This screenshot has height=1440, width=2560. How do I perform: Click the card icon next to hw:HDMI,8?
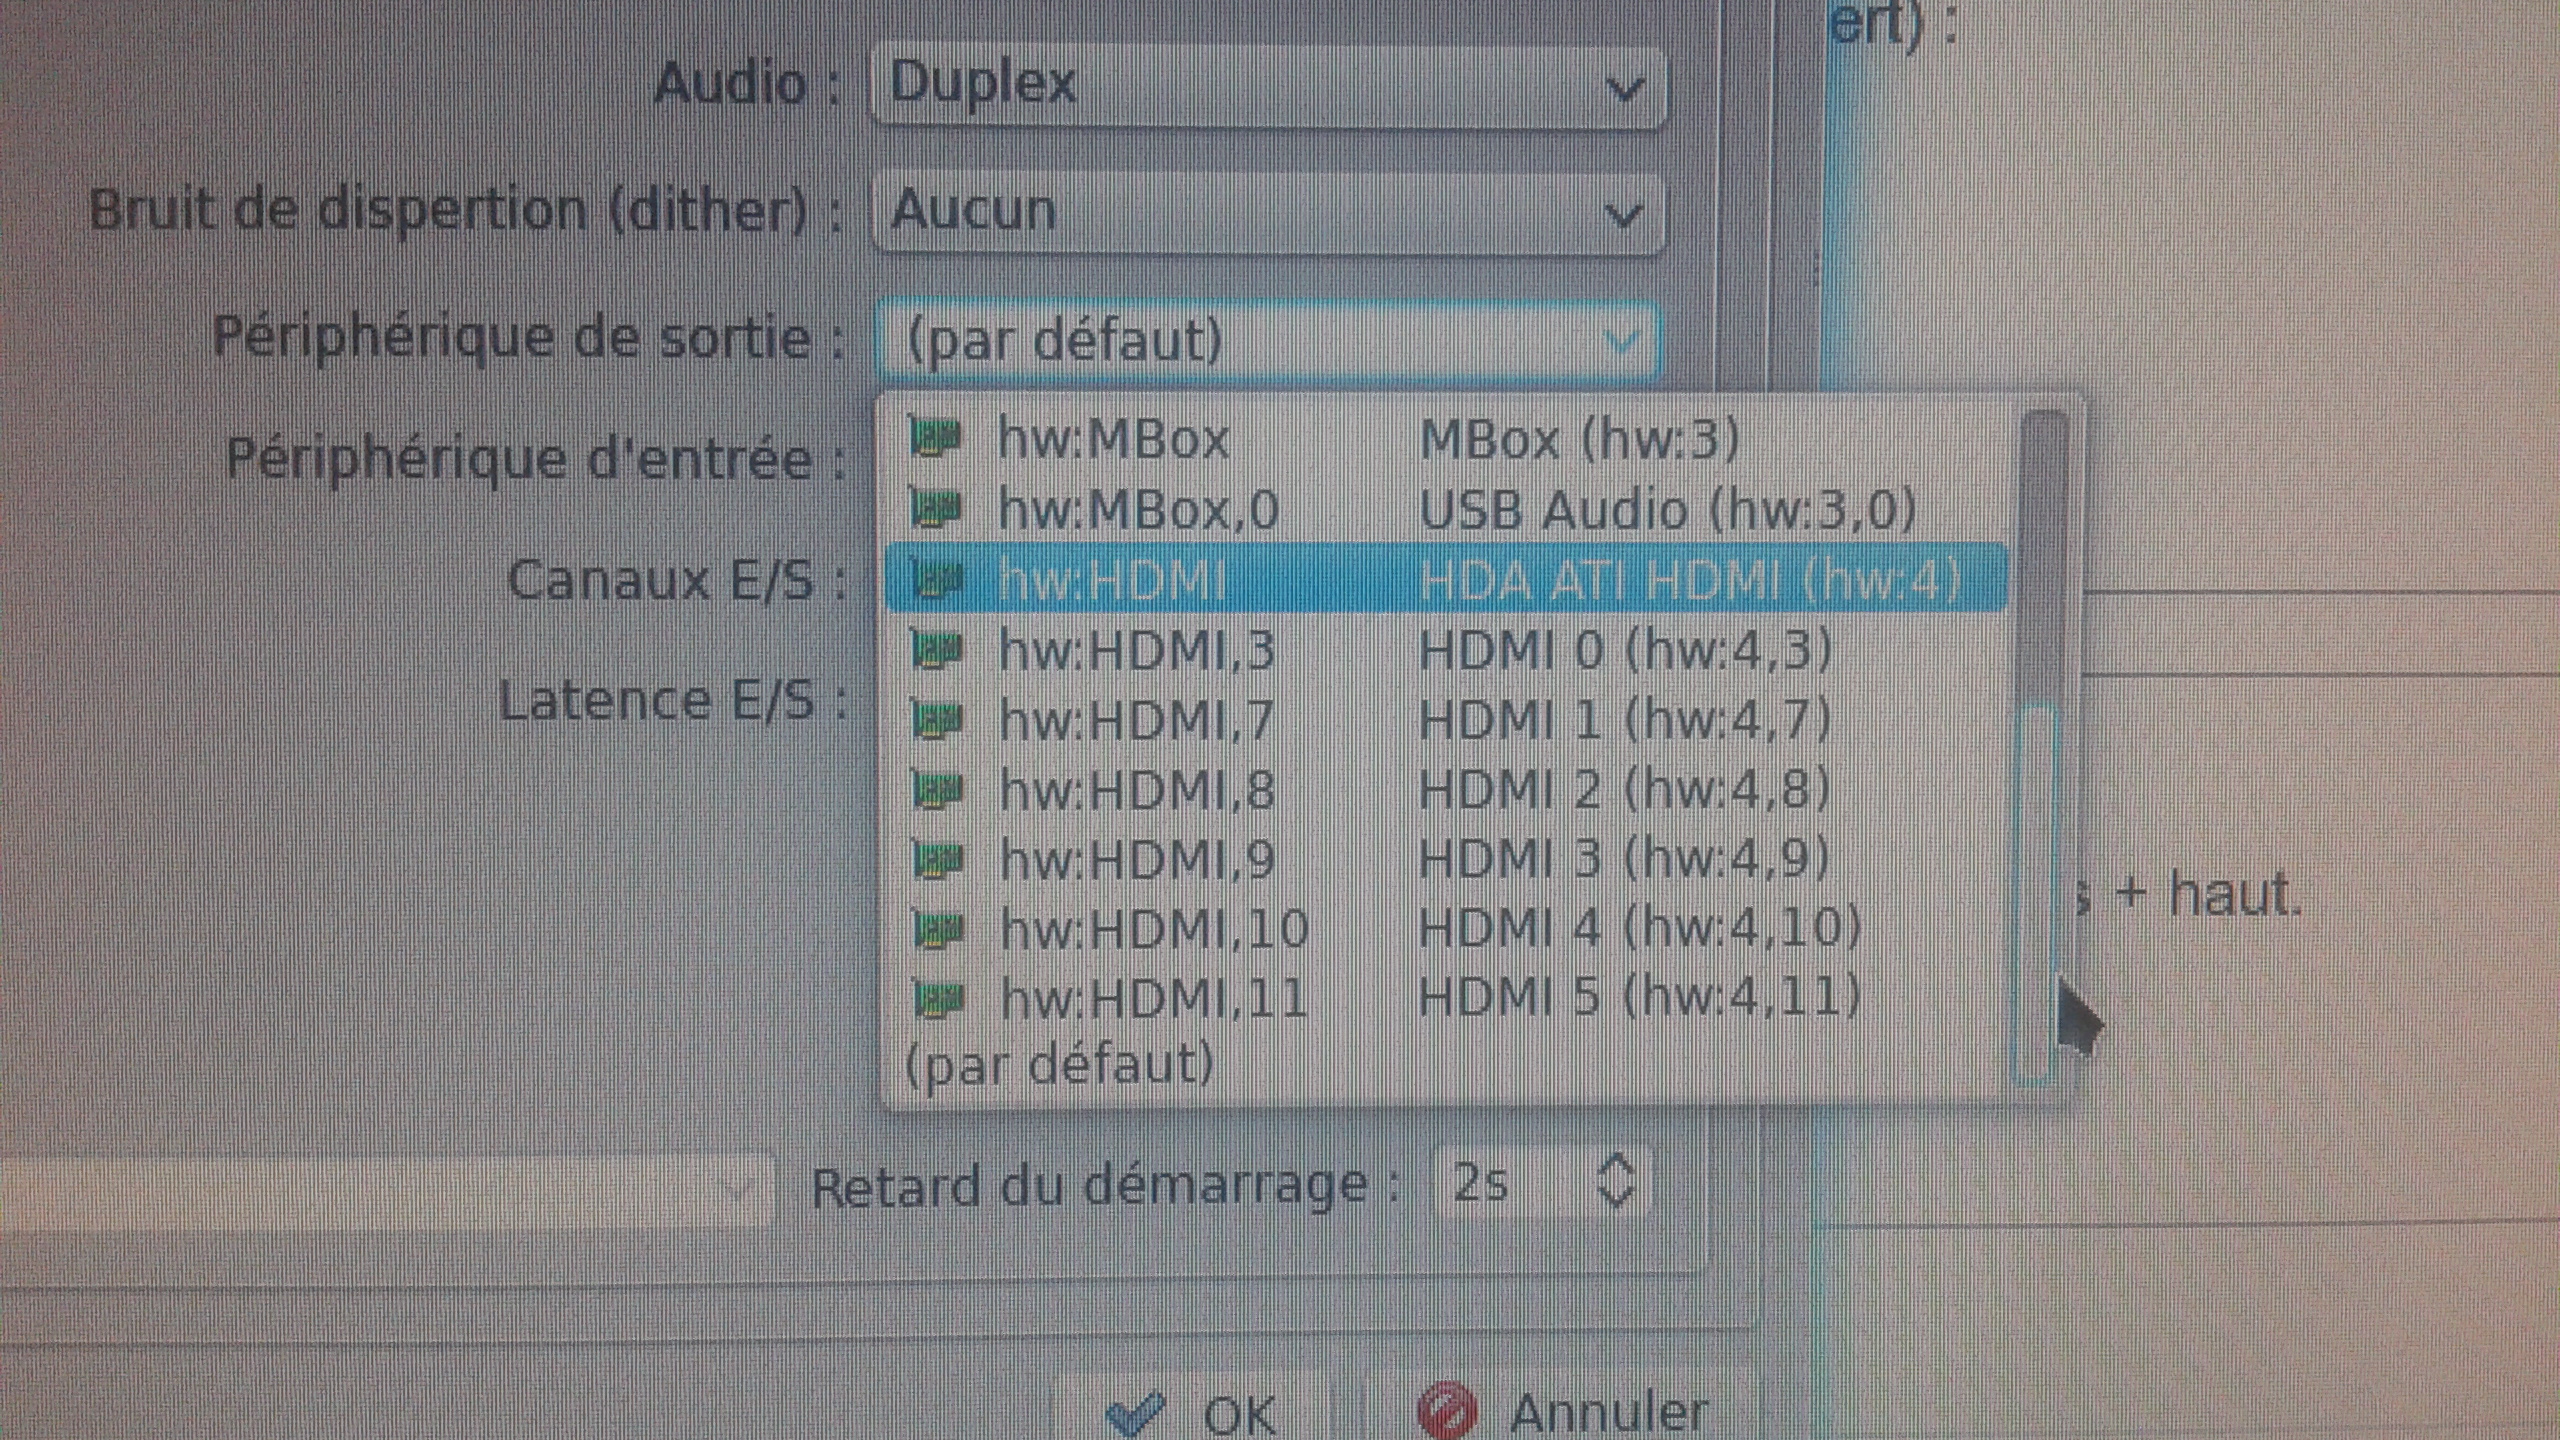pos(938,790)
